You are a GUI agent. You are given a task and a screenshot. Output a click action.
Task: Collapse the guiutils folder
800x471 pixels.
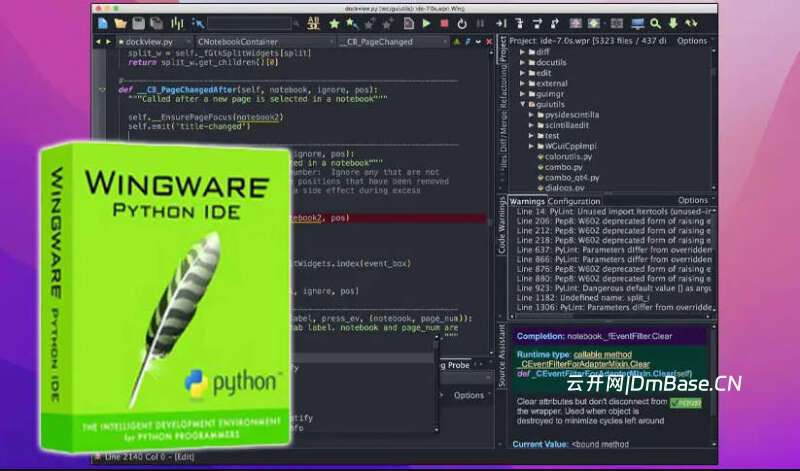[x=522, y=104]
